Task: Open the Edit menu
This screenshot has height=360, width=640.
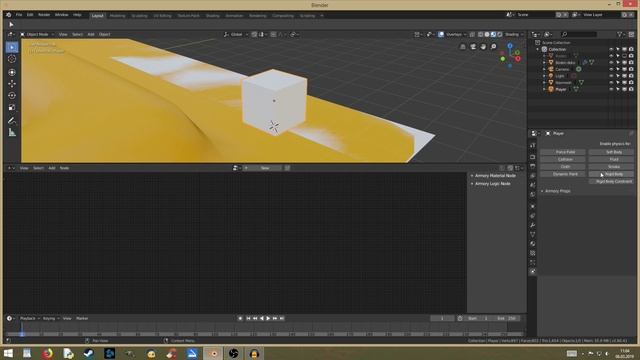Action: tap(30, 15)
